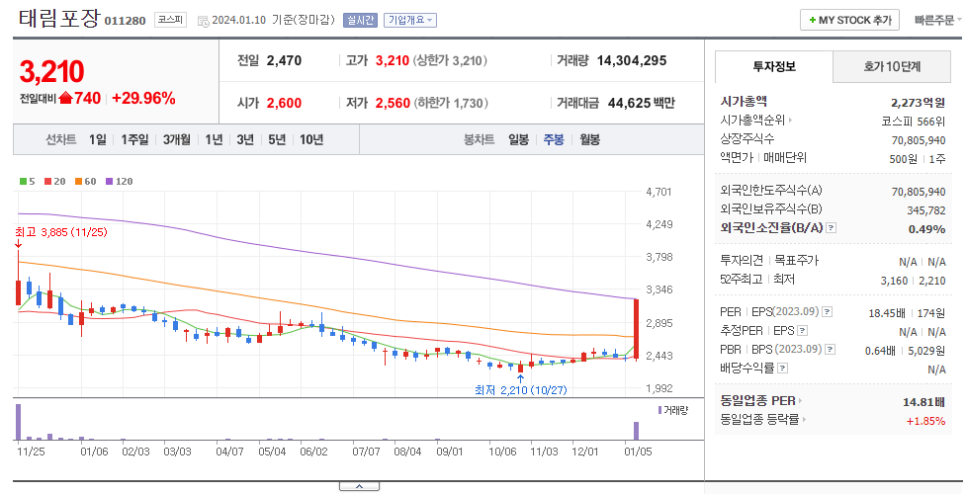Switch to the 투자정보 tab
The height and width of the screenshot is (494, 966).
[774, 67]
